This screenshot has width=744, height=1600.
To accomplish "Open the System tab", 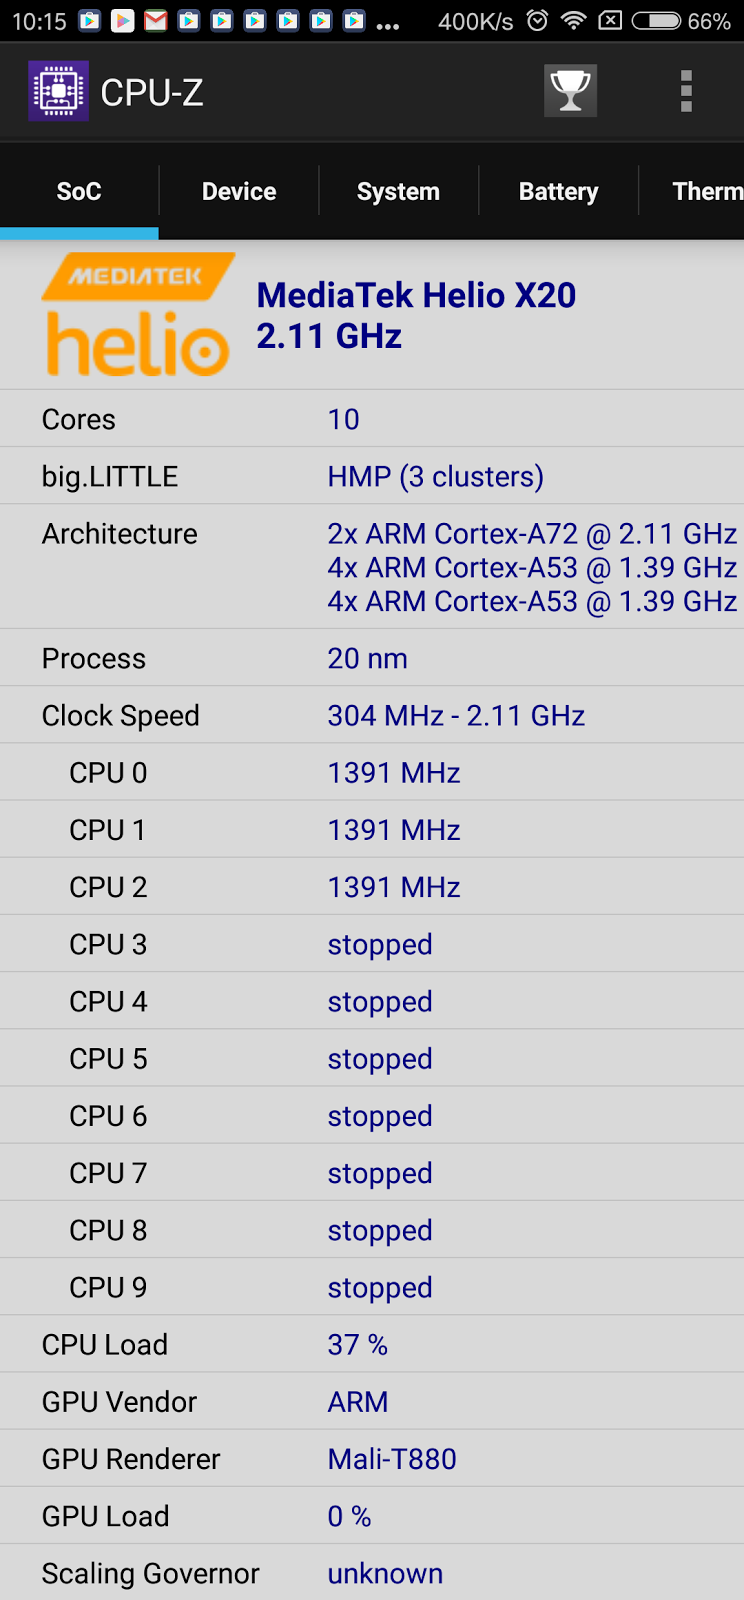I will click(398, 191).
